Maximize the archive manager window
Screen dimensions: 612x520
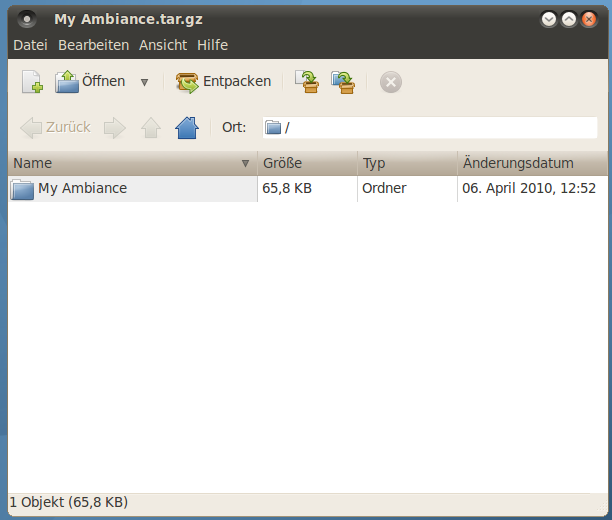[x=569, y=19]
